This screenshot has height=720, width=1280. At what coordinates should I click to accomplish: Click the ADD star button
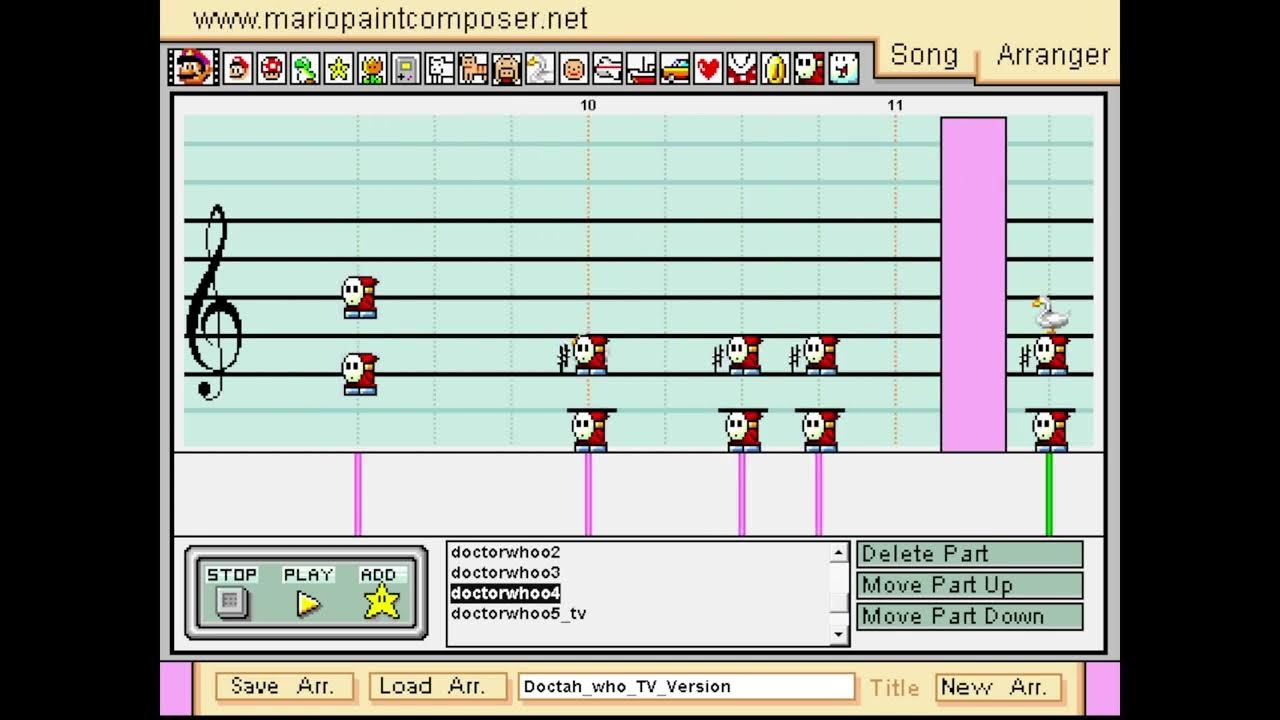pyautogui.click(x=381, y=601)
